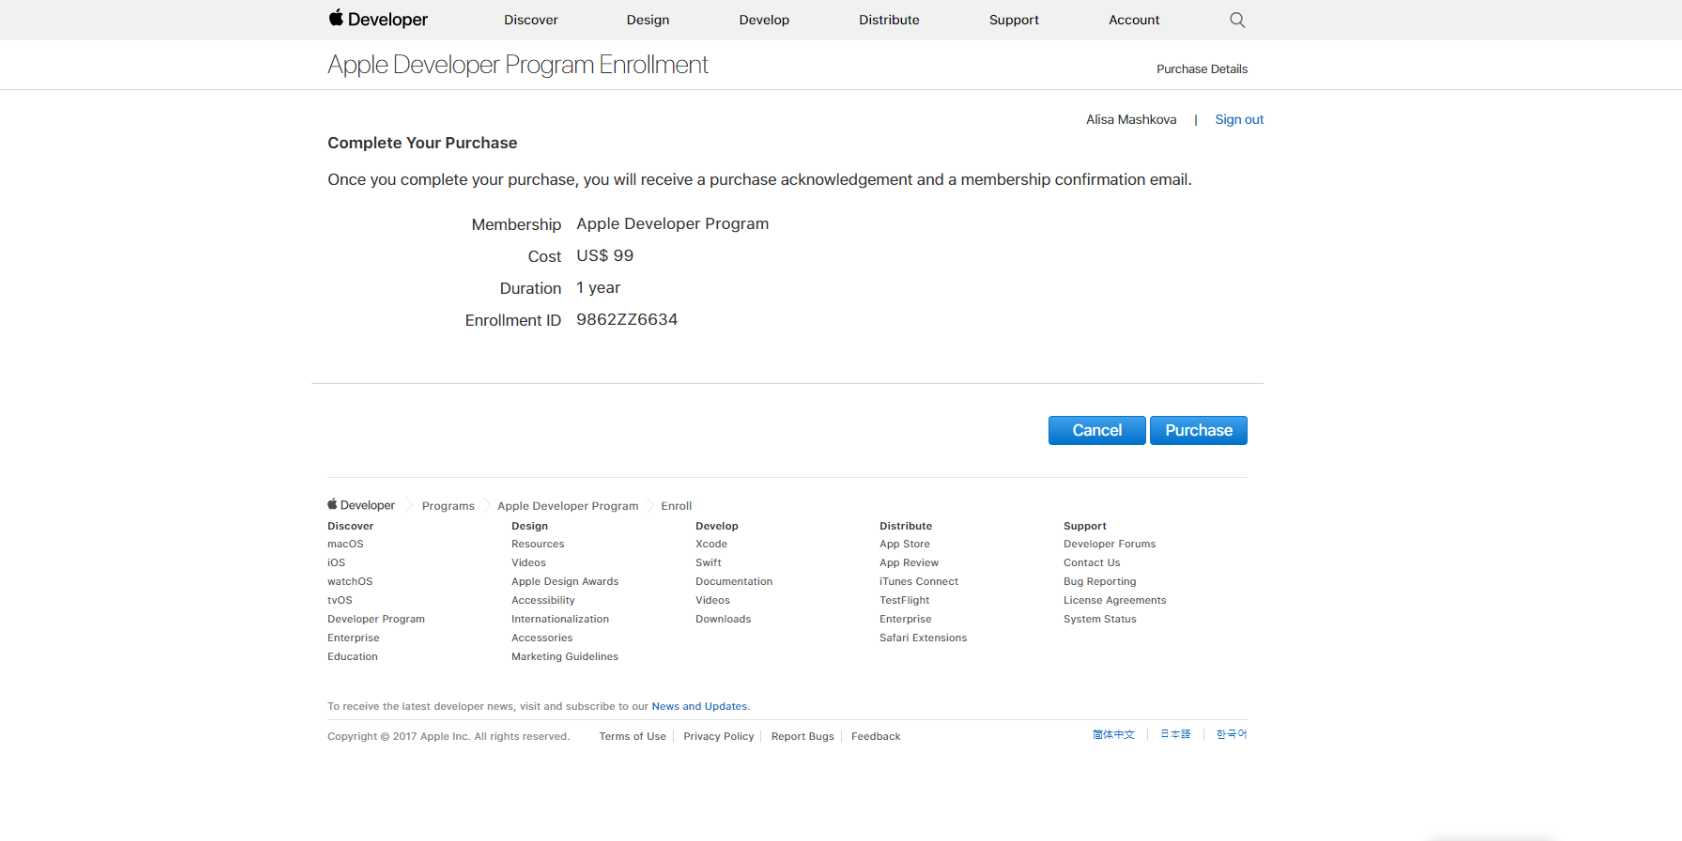This screenshot has width=1682, height=841.
Task: Open the Feedback link
Action: pos(876,737)
